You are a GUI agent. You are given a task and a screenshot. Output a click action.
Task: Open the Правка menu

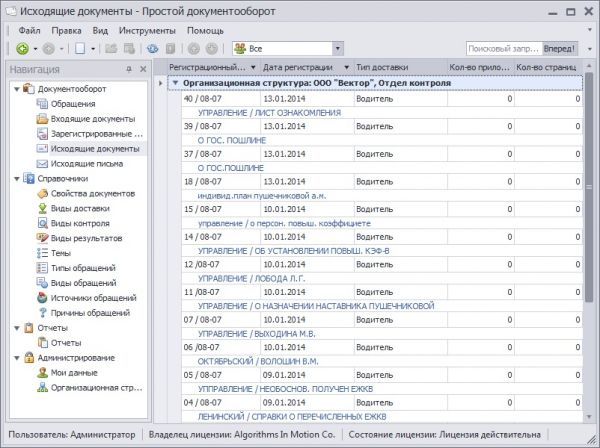[x=67, y=30]
